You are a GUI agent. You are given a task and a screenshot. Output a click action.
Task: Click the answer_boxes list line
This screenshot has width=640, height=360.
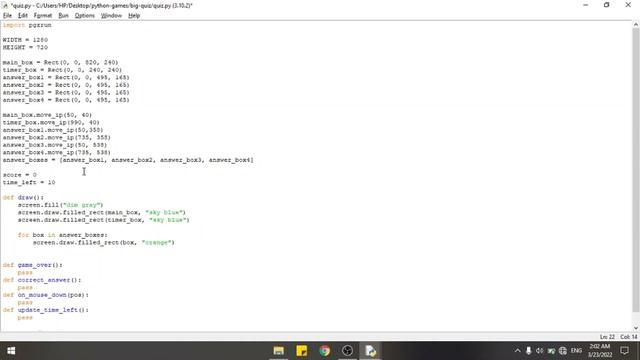128,160
